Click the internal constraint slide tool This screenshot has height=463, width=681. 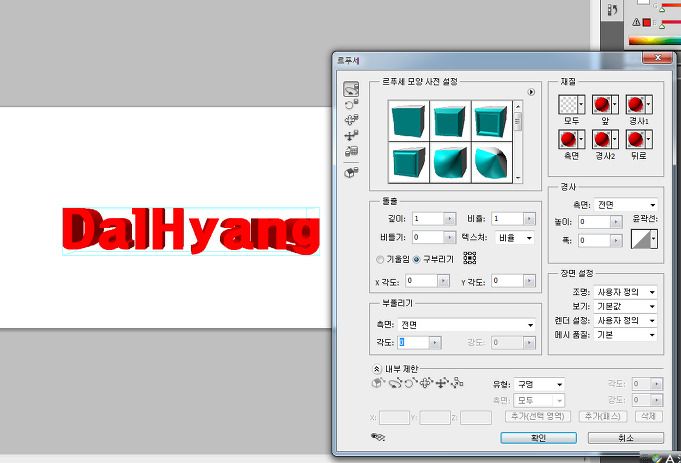442,383
